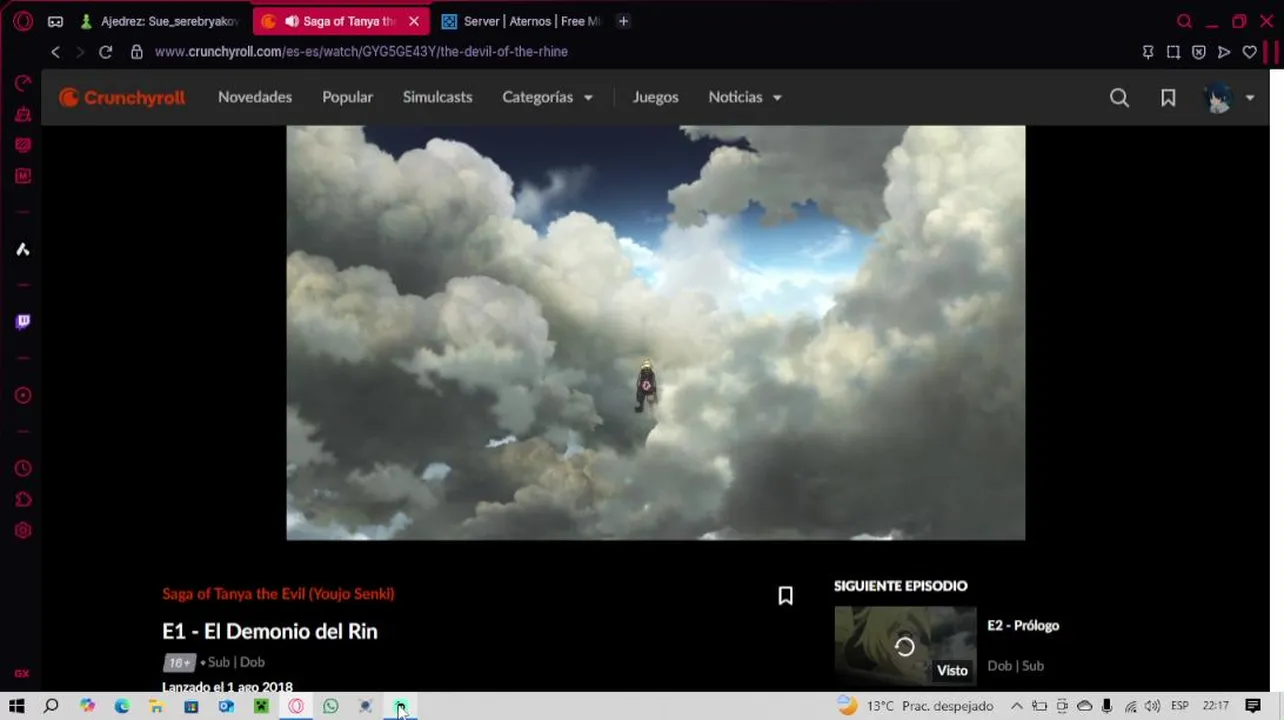Open the workspaces icon beside the tabs
Viewport: 1284px width, 720px height.
click(x=56, y=21)
